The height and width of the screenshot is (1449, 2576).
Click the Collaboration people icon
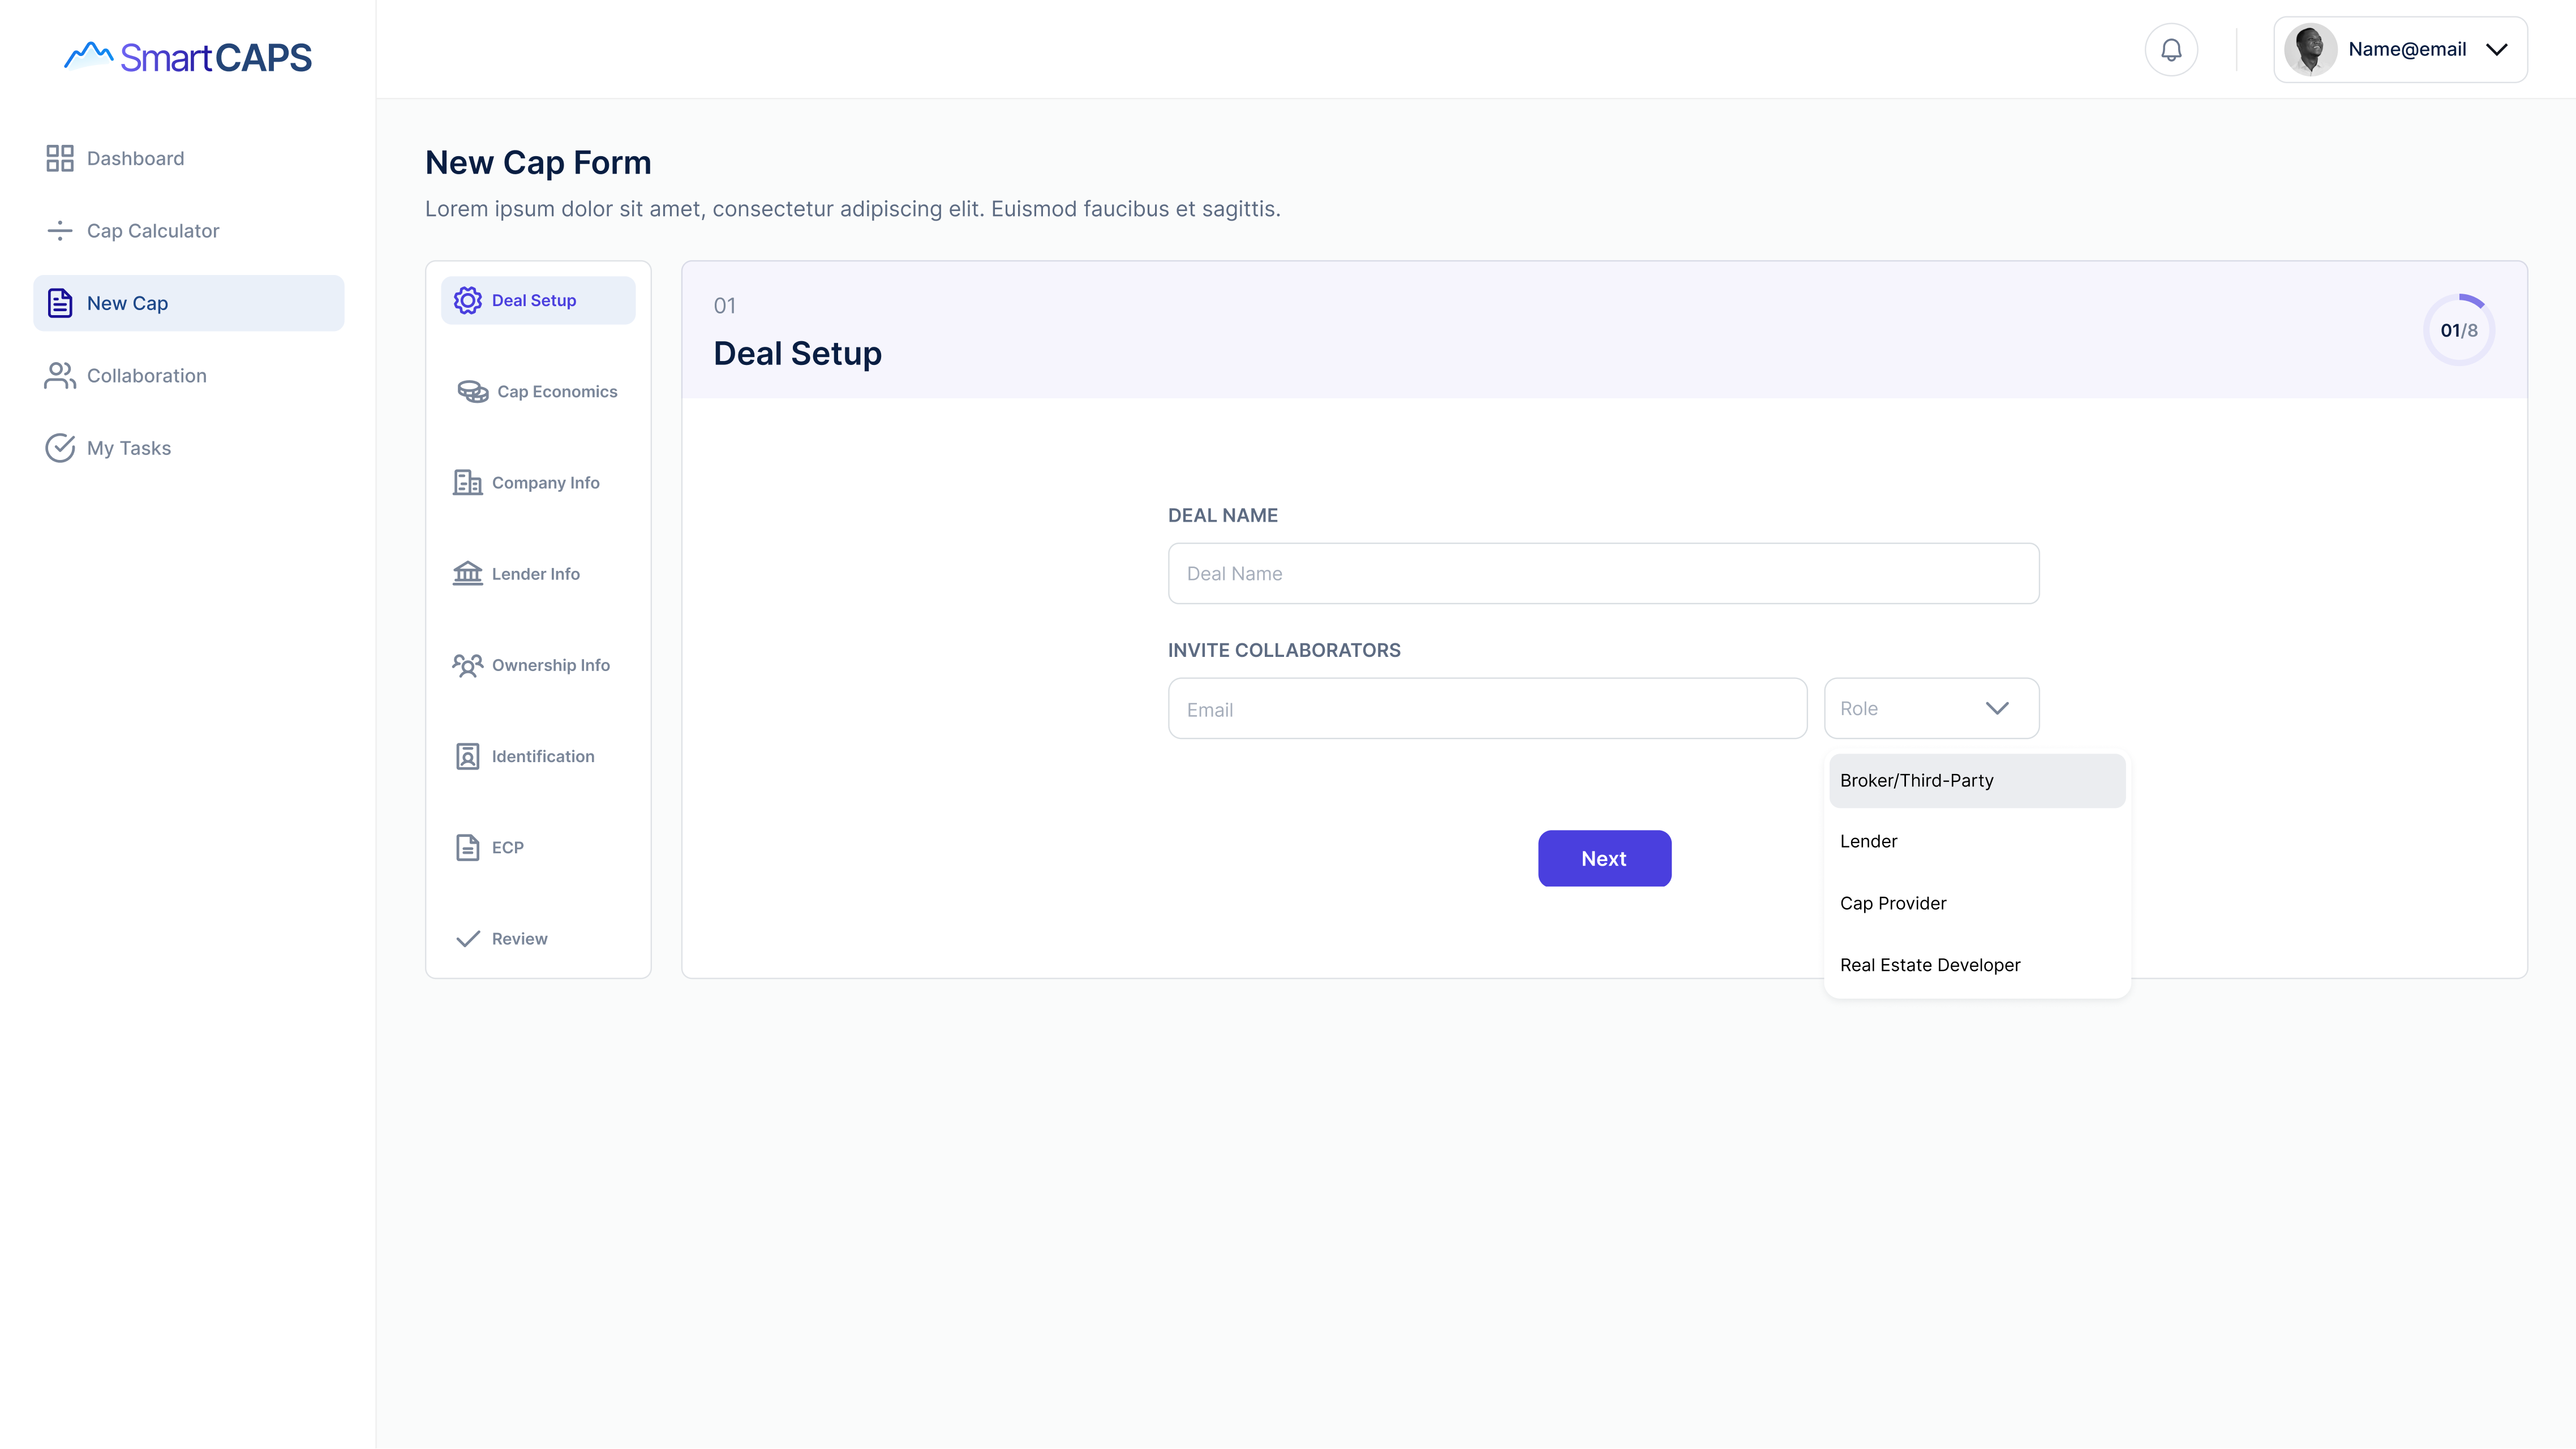pyautogui.click(x=60, y=376)
